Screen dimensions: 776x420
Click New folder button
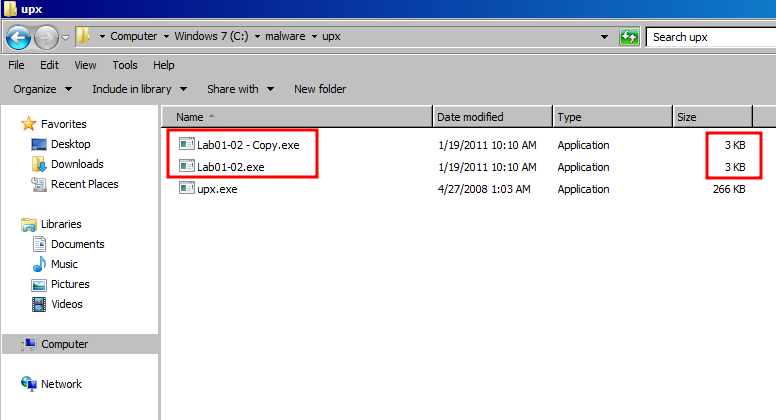tap(320, 89)
